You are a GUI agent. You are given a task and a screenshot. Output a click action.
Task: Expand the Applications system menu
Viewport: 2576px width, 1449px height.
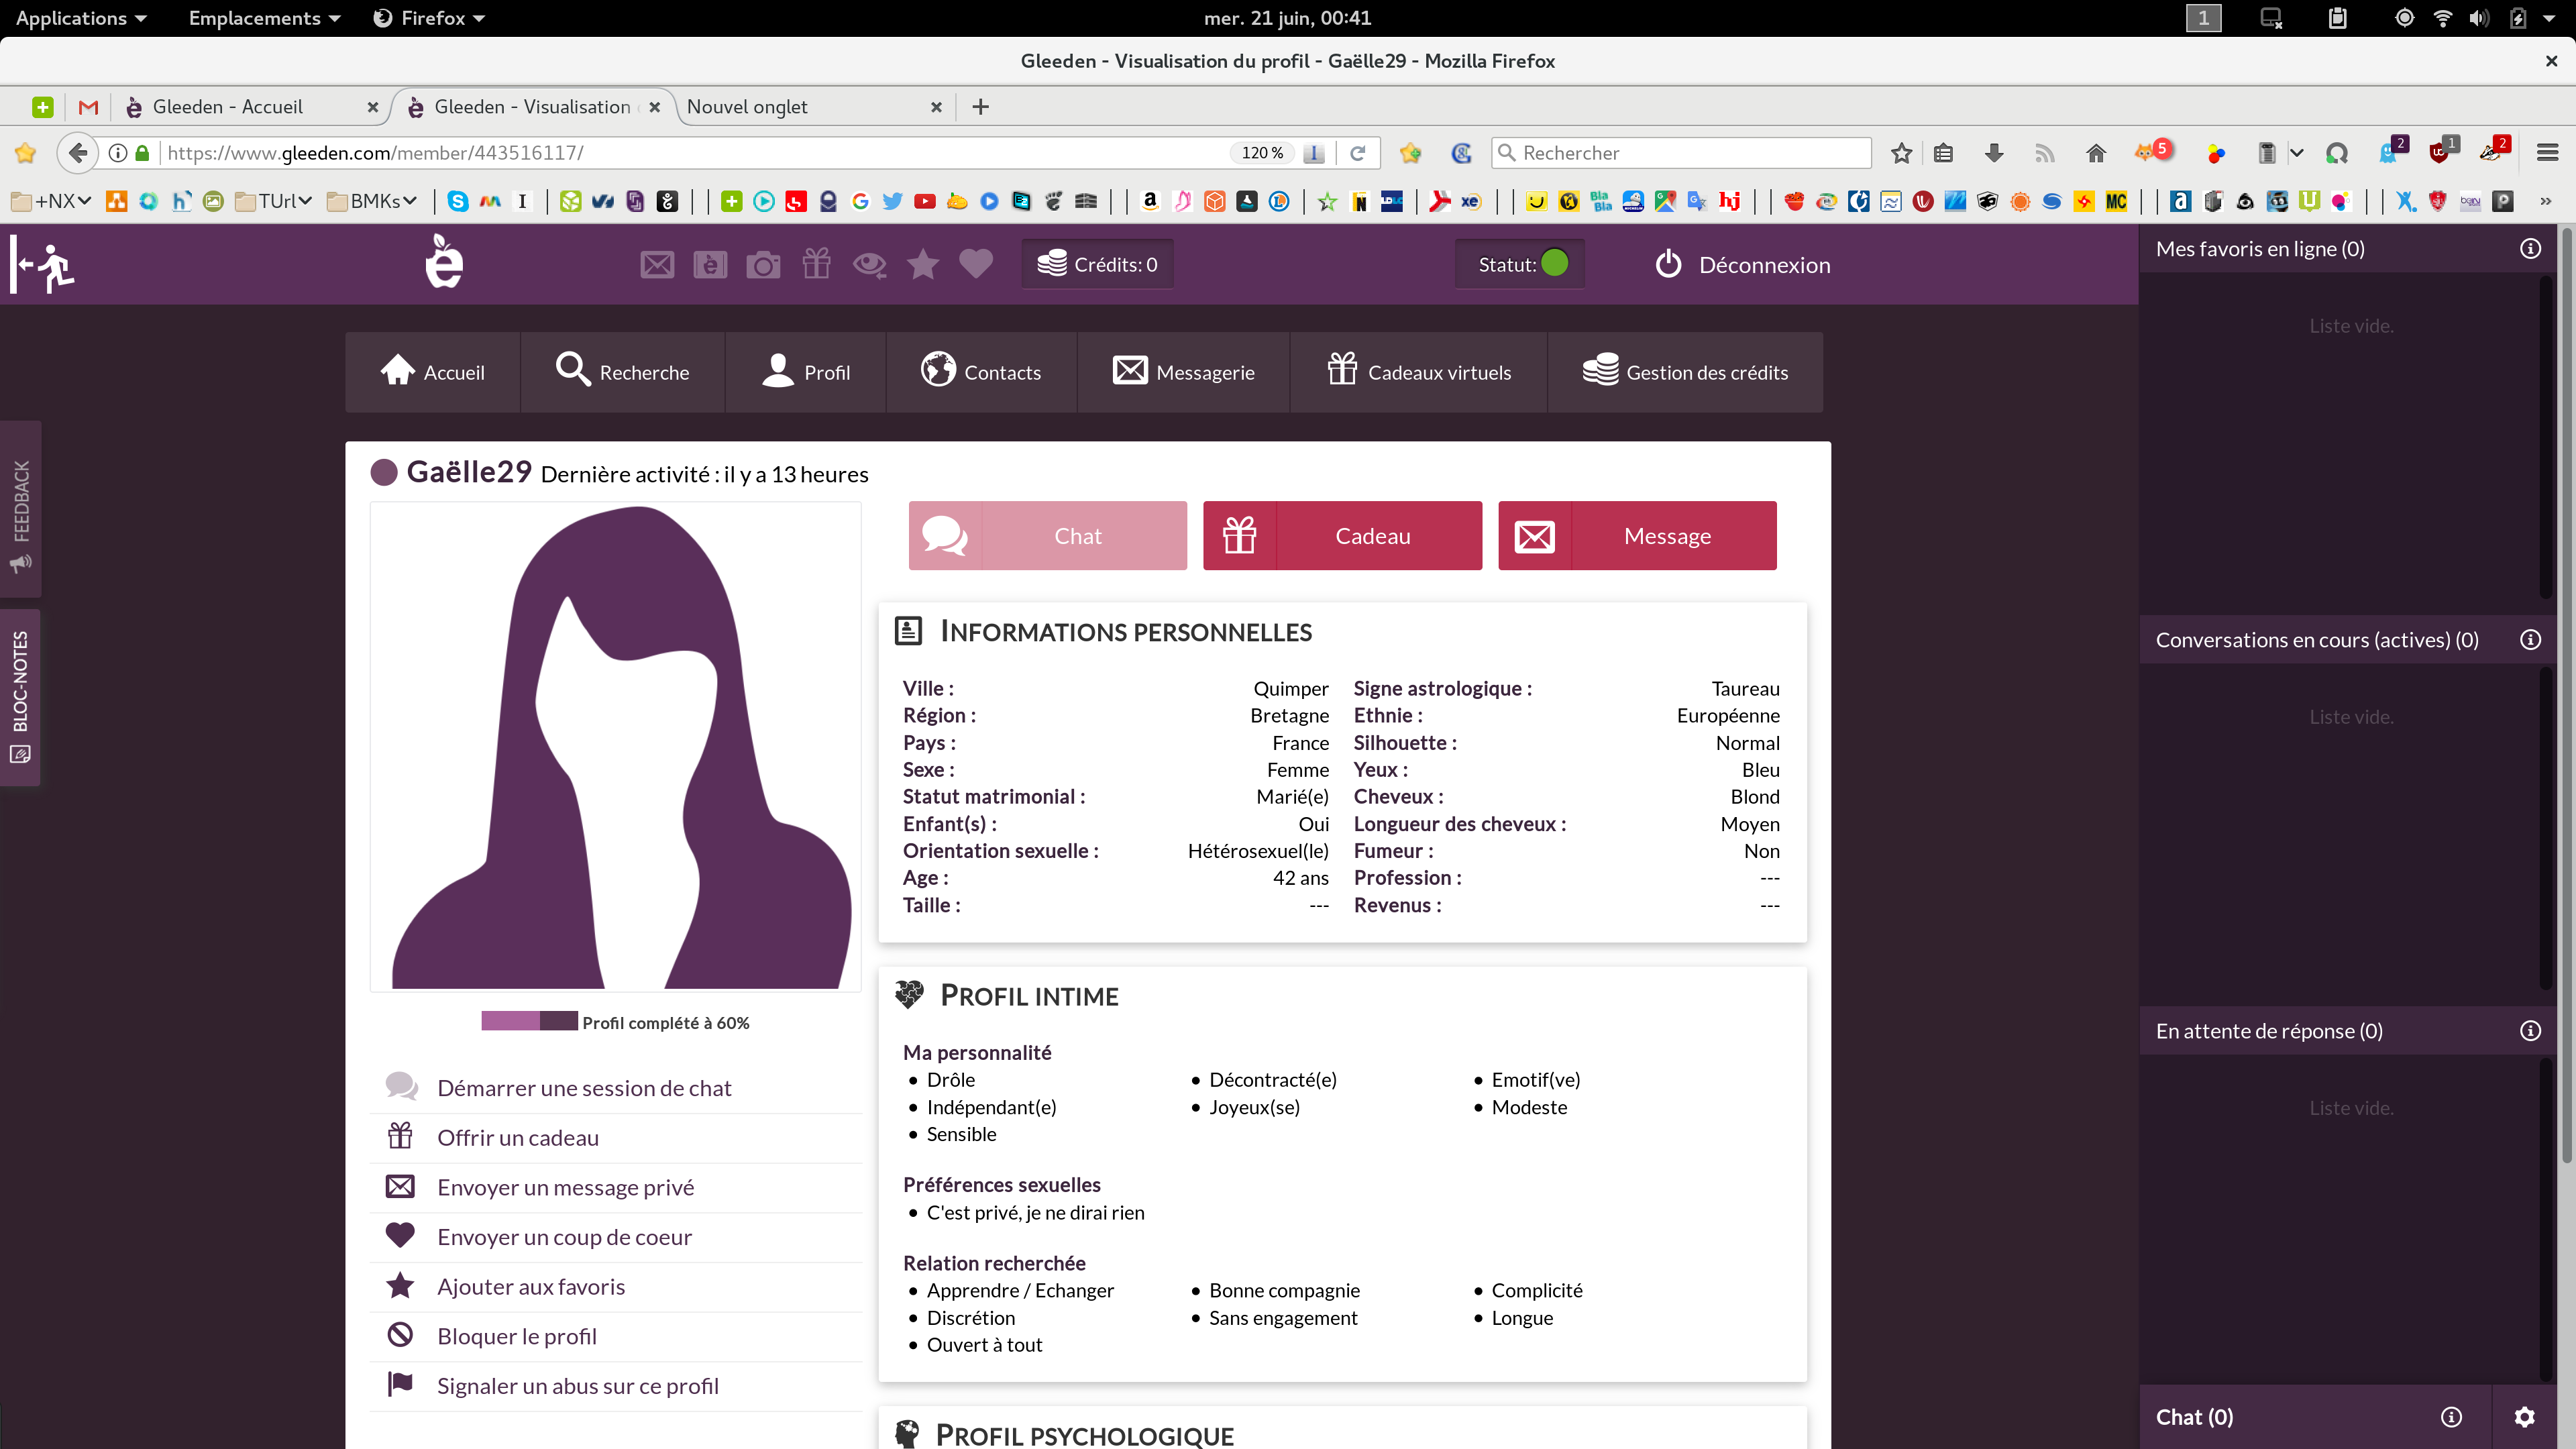tap(81, 18)
